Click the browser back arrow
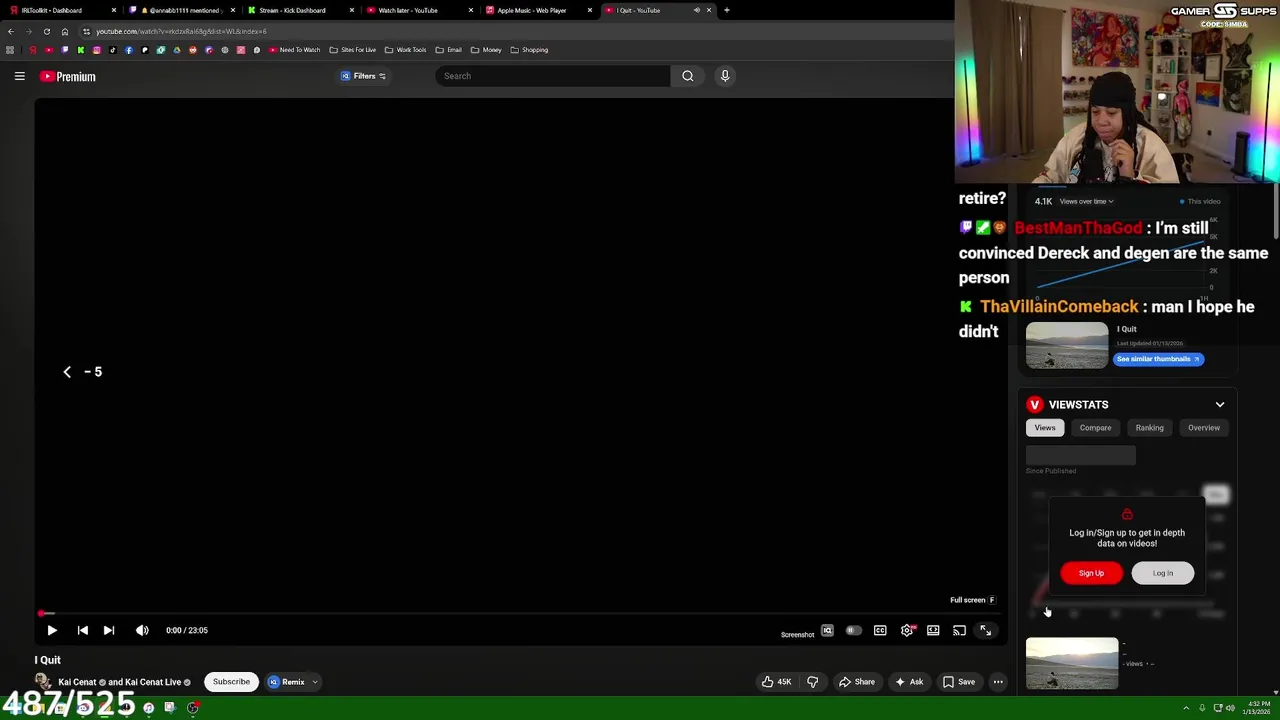The width and height of the screenshot is (1280, 720). point(11,32)
